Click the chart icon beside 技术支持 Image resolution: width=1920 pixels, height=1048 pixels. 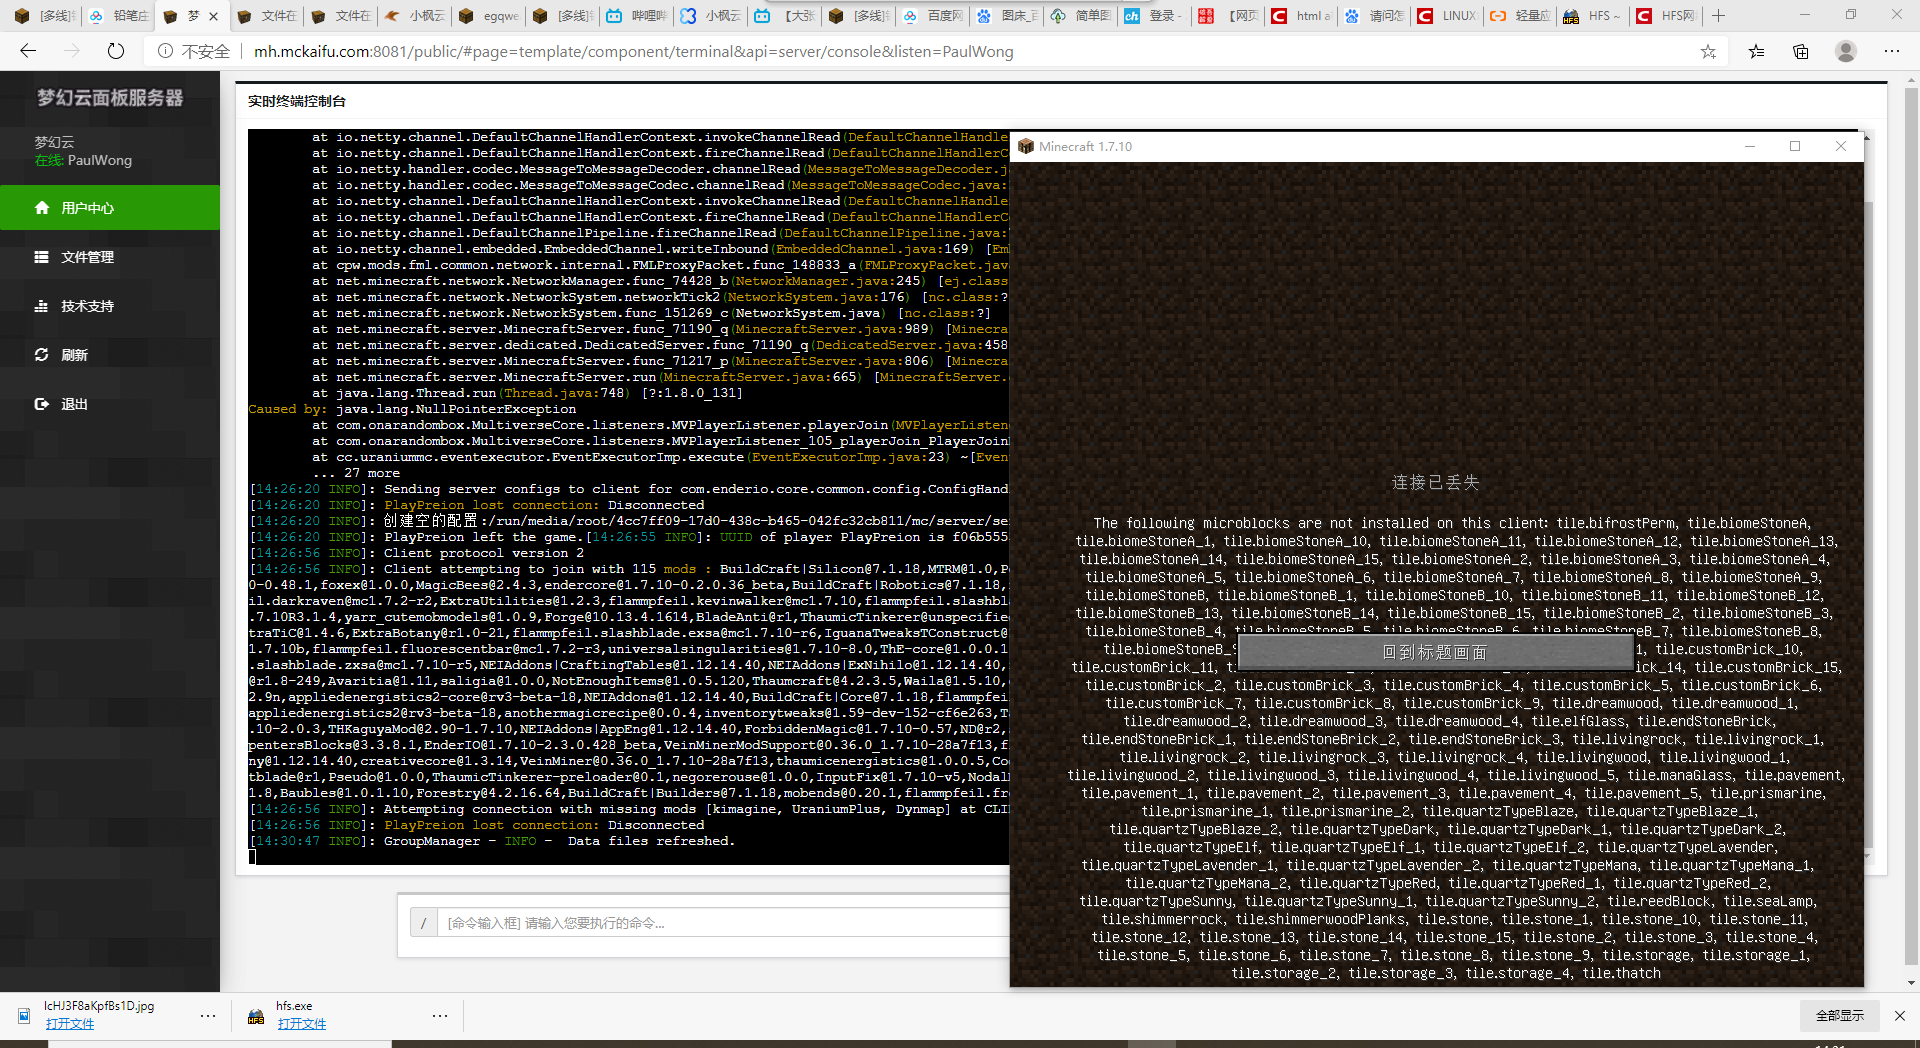pyautogui.click(x=42, y=306)
